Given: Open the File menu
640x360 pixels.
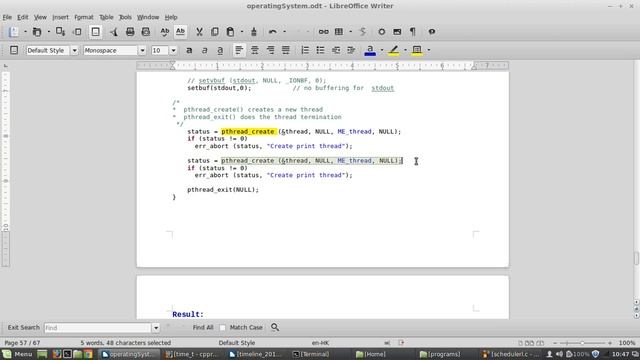Looking at the screenshot, I should (7, 17).
